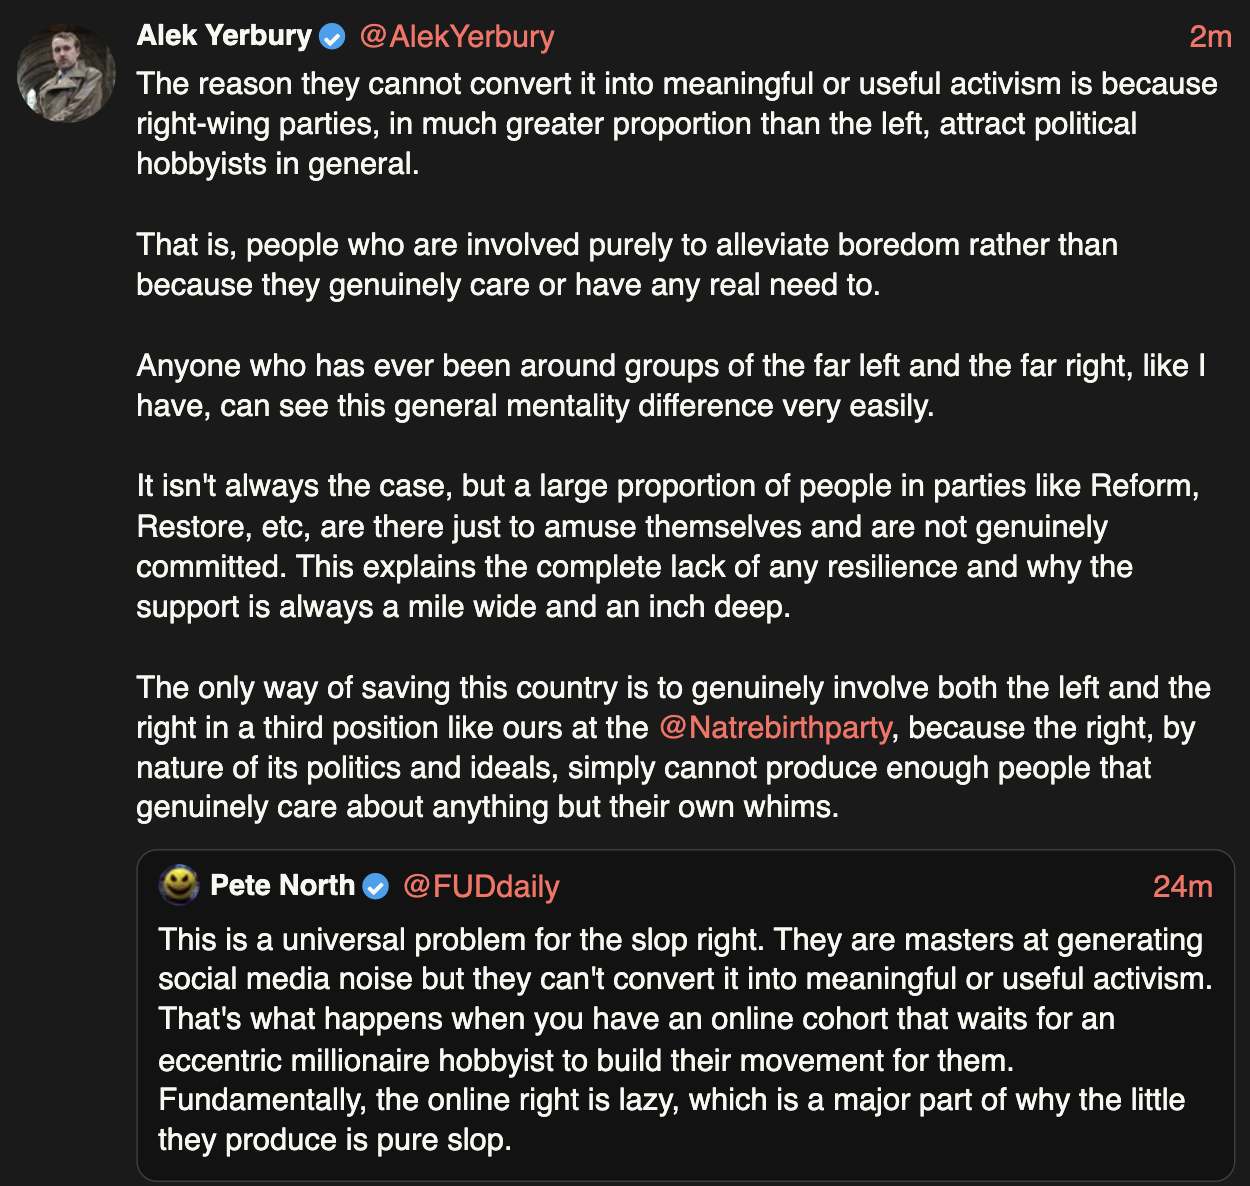This screenshot has width=1250, height=1186.
Task: Click Alek Yerbury's profile avatar photo
Action: [x=66, y=73]
